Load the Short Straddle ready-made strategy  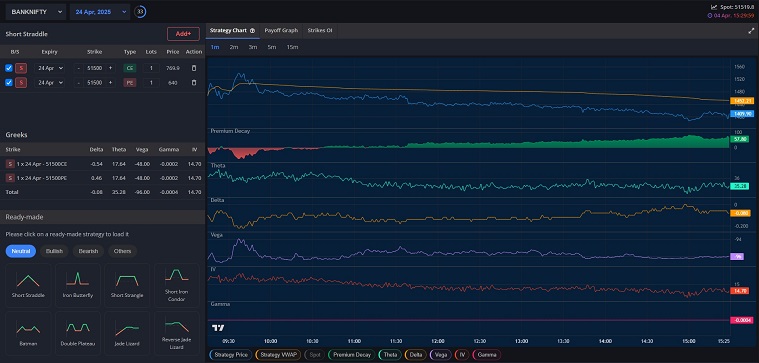(28, 285)
